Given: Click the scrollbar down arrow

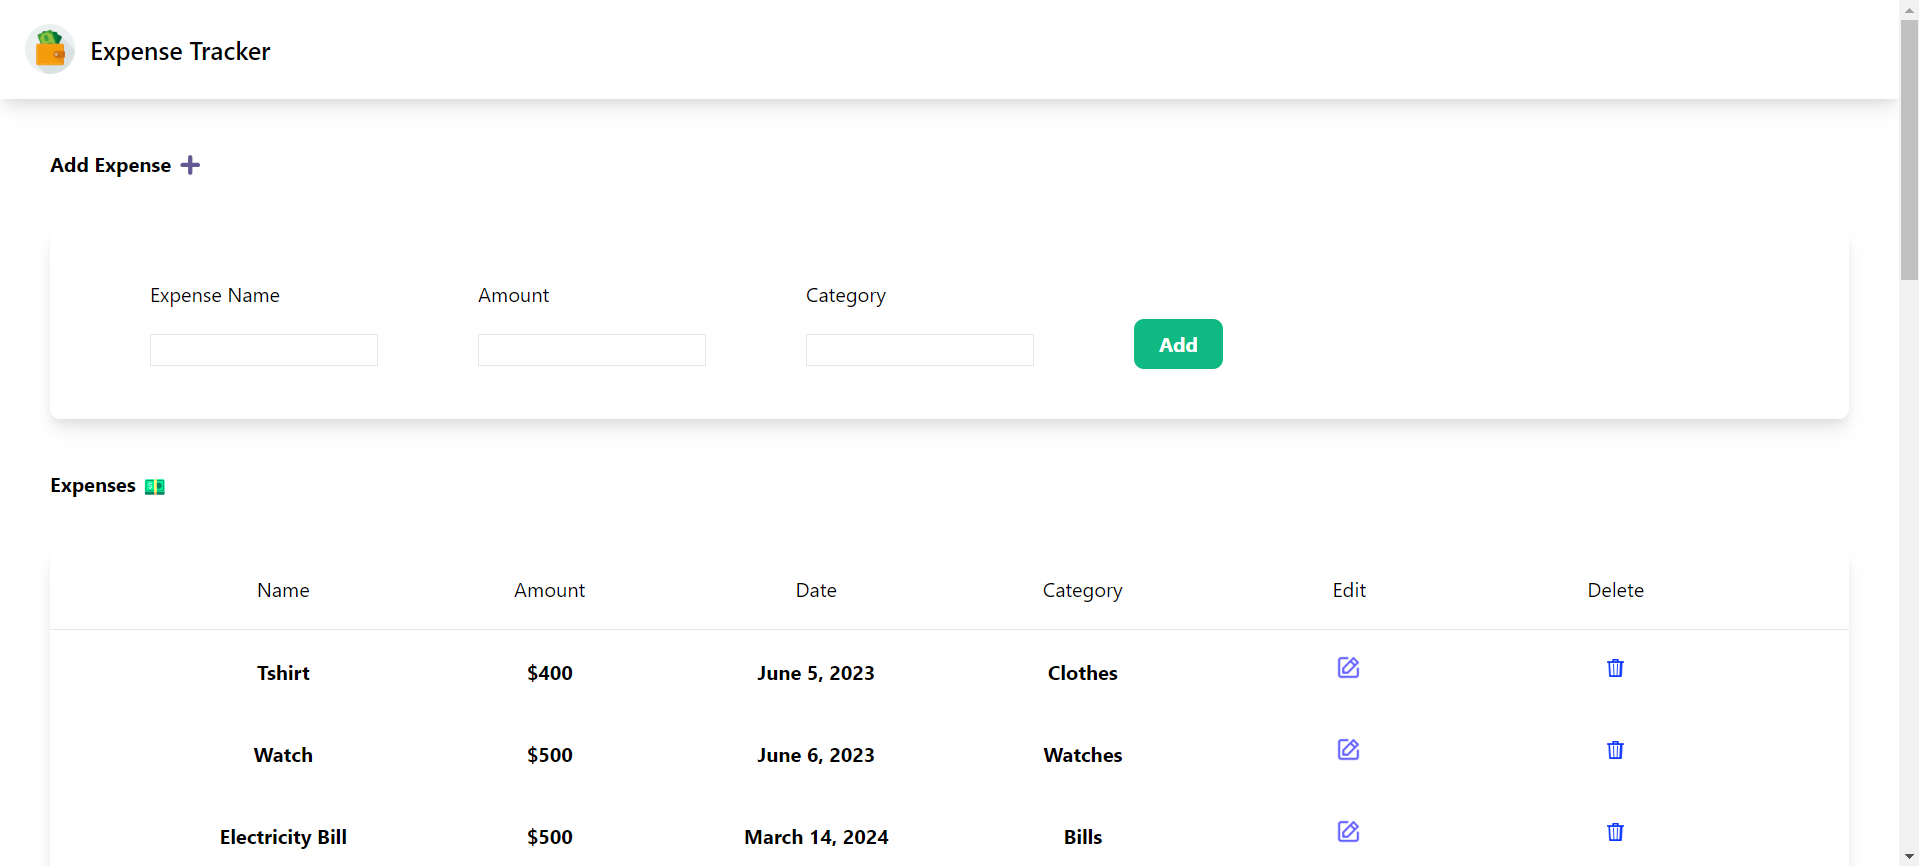Looking at the screenshot, I should (1909, 856).
